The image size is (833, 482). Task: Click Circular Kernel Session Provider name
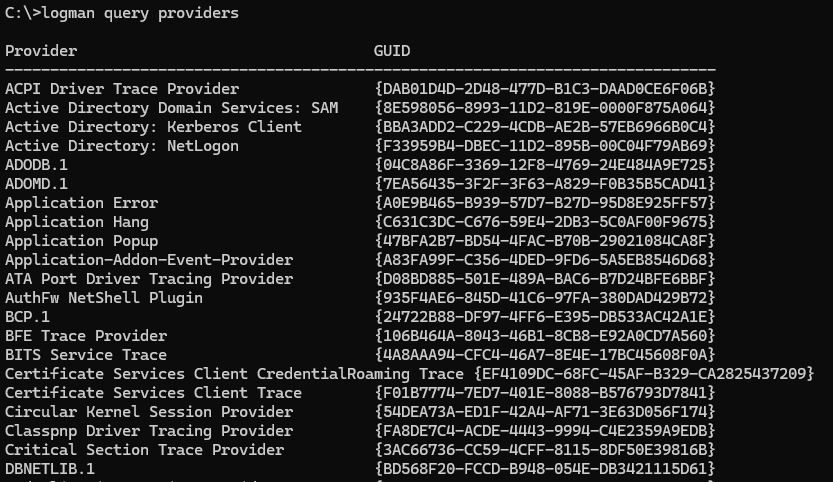[x=149, y=412]
